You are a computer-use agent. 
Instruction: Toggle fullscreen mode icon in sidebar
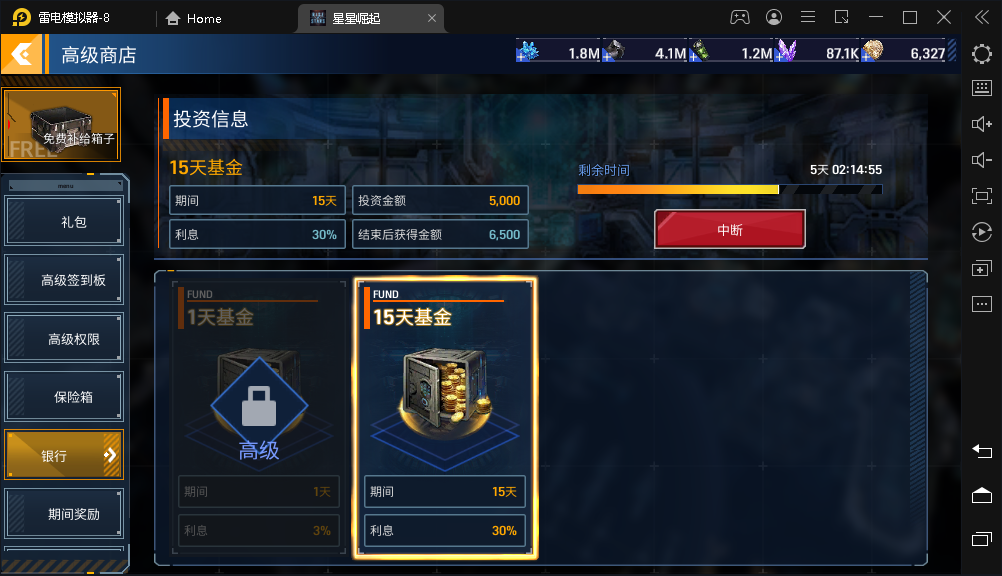[x=982, y=196]
